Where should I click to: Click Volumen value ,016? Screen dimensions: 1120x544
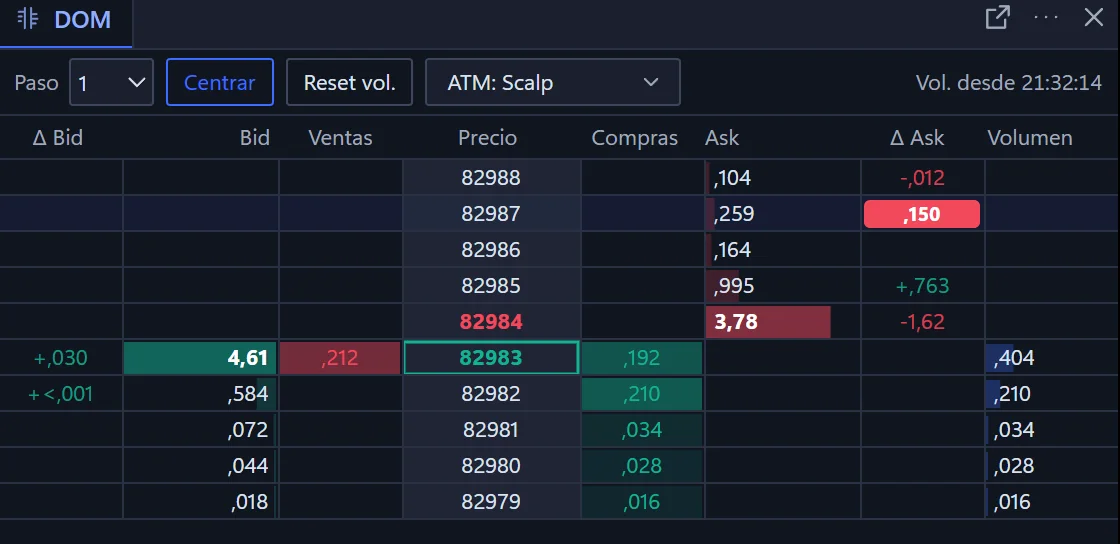click(x=1012, y=502)
